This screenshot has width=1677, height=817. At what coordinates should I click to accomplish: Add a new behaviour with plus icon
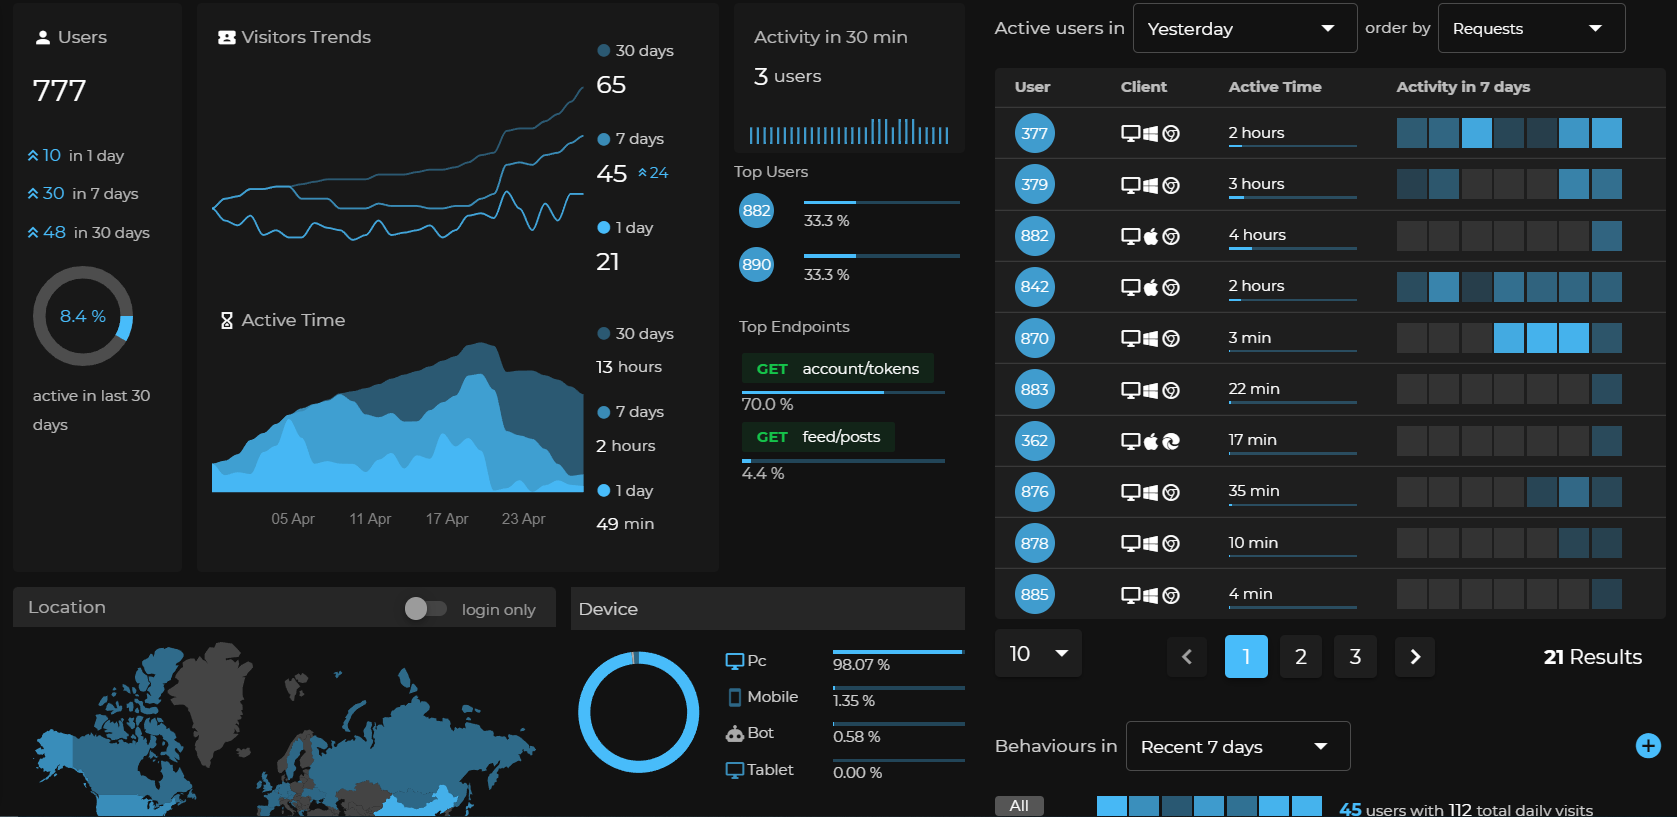point(1648,746)
